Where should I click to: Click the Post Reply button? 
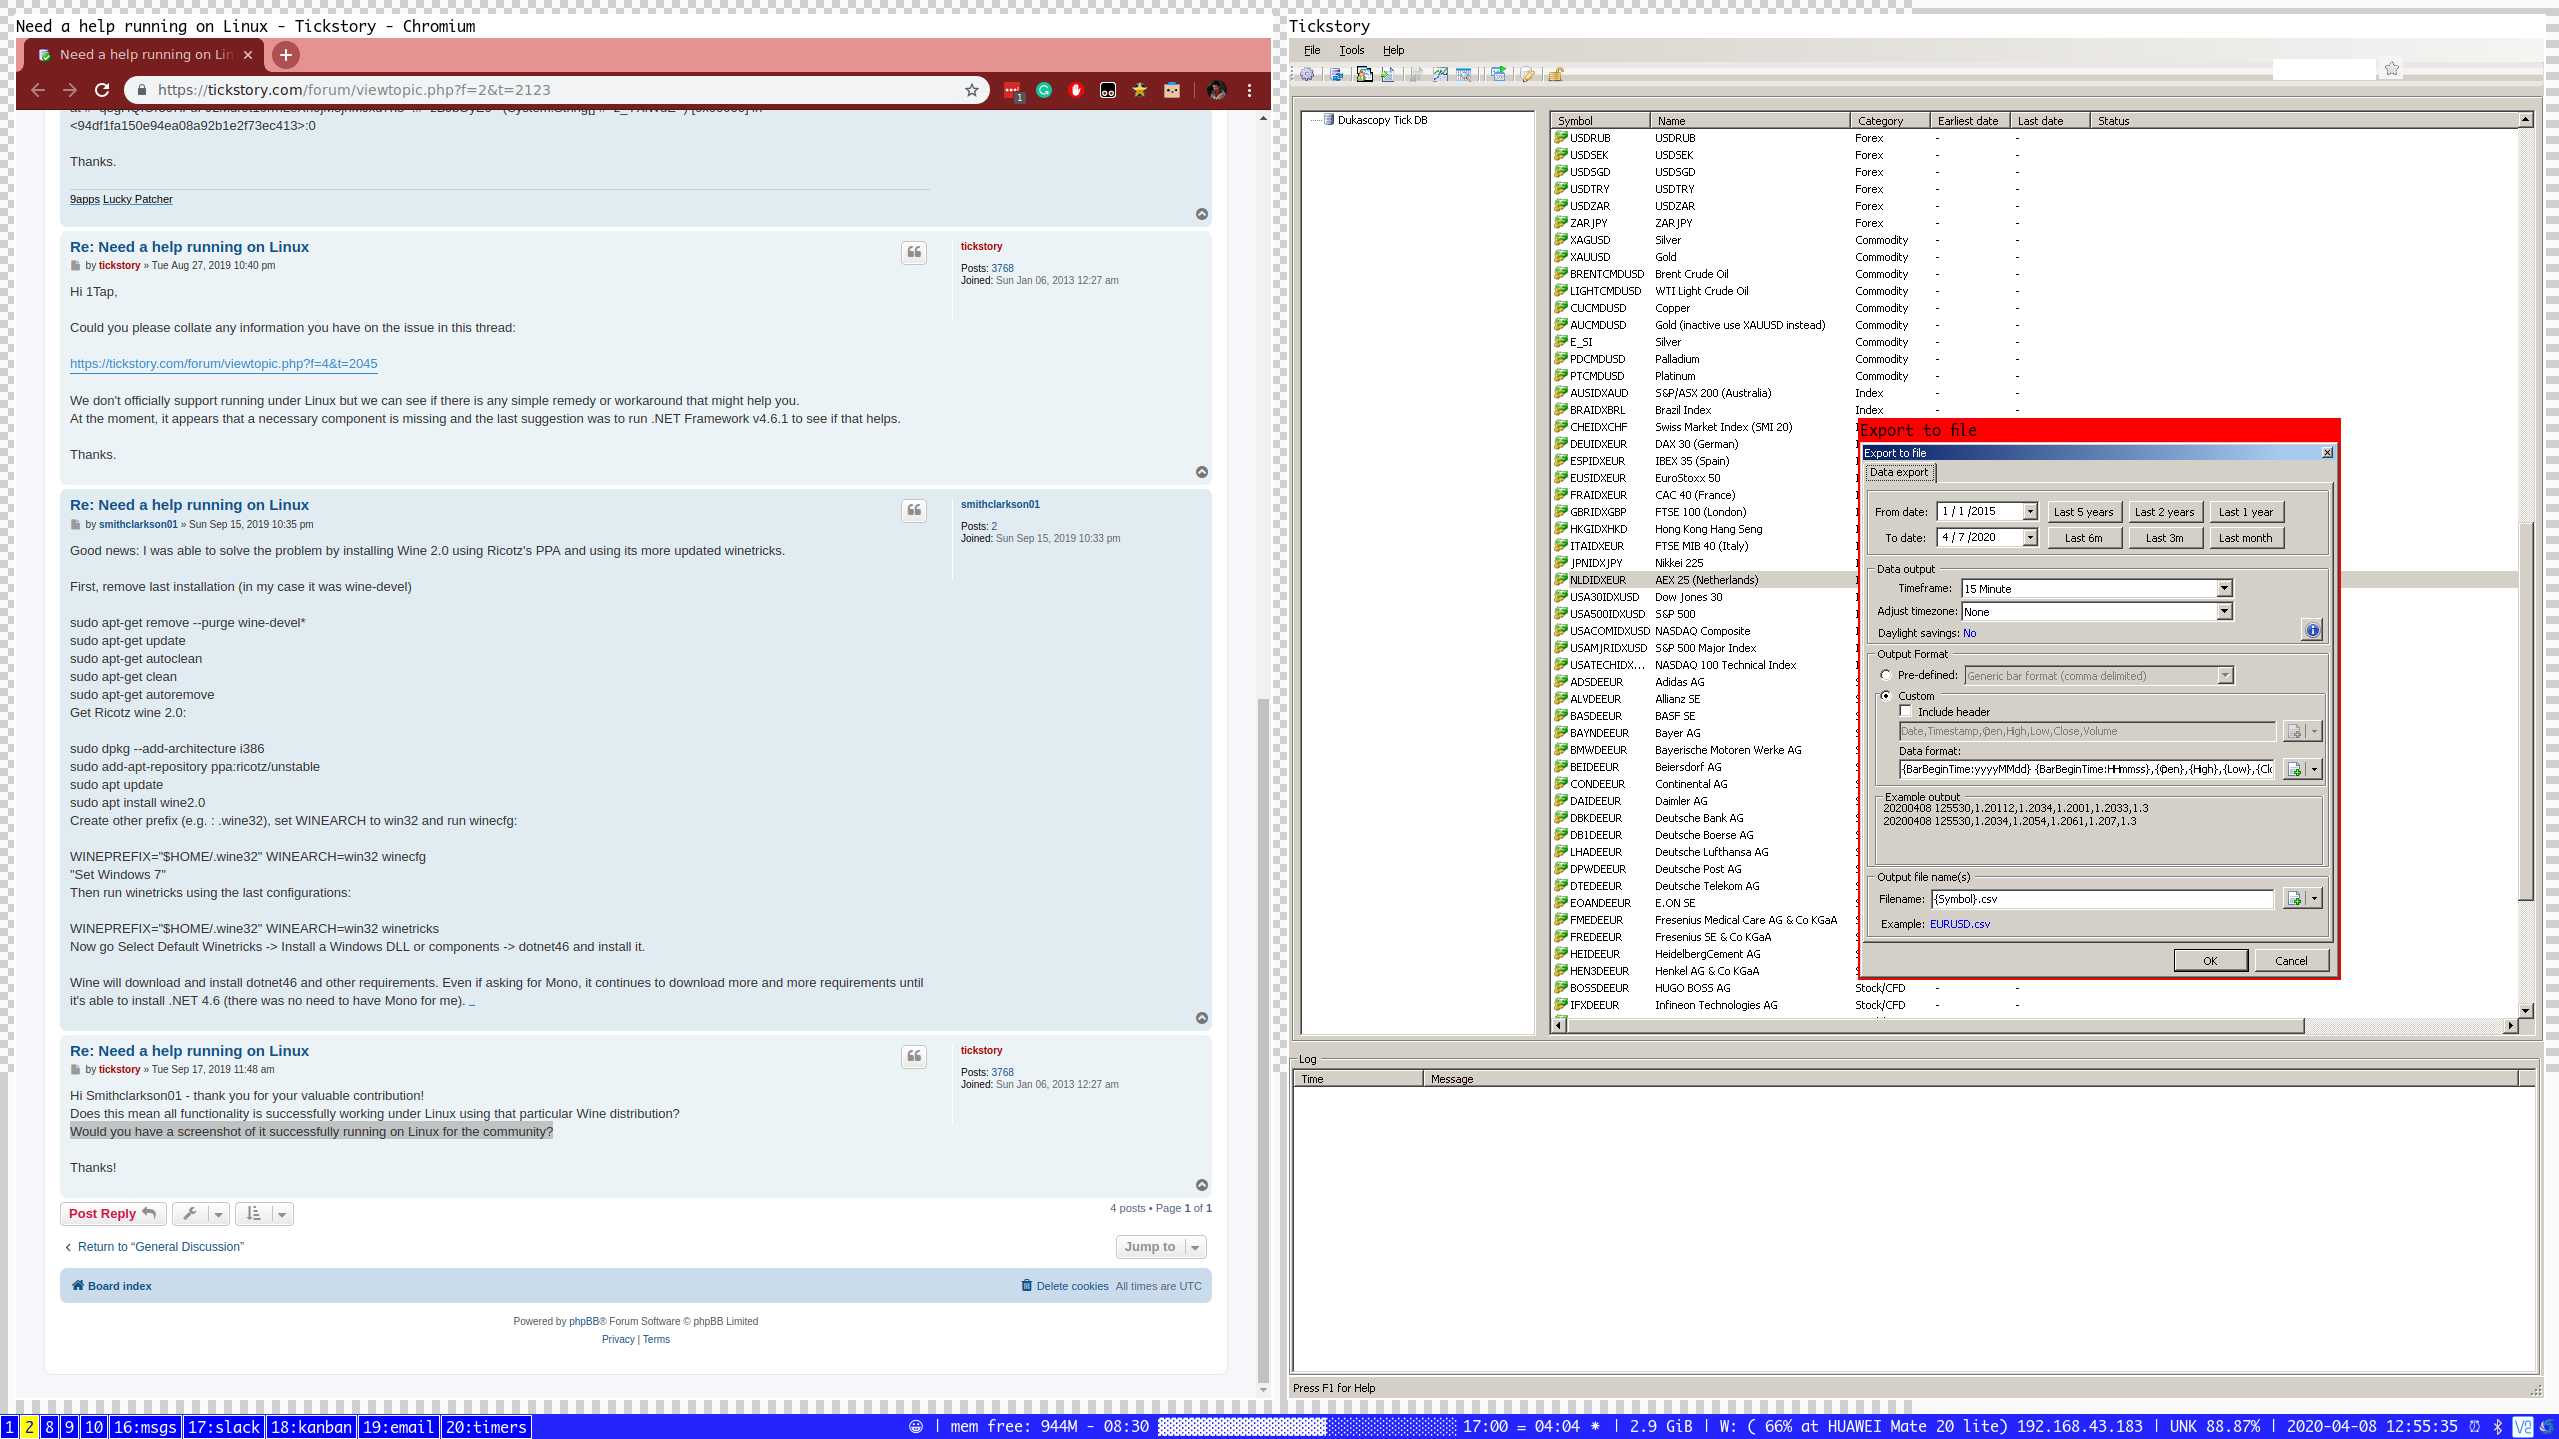tap(113, 1214)
